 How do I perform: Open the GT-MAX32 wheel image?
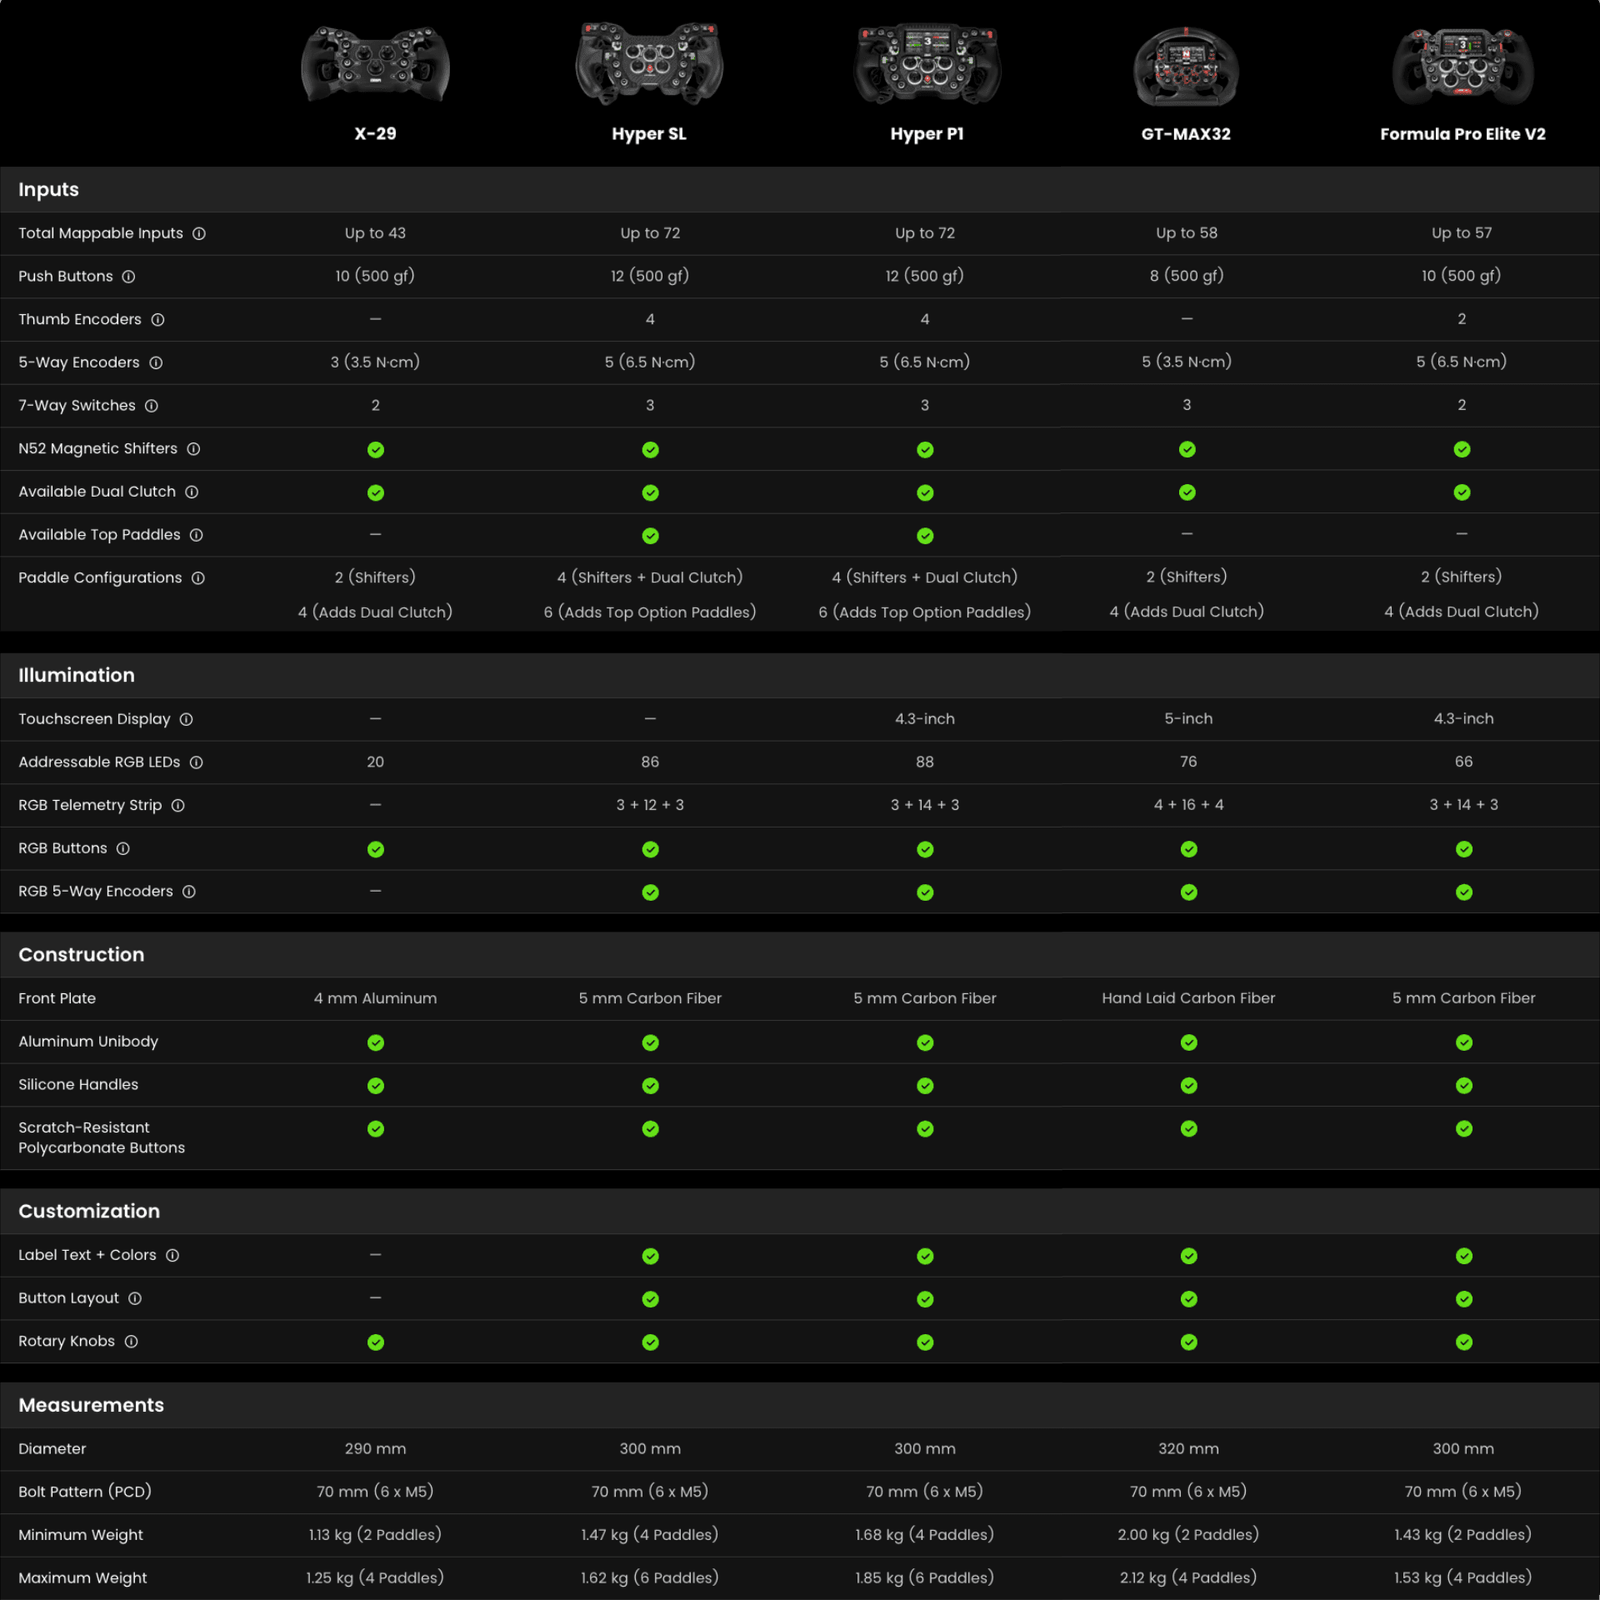click(1186, 68)
